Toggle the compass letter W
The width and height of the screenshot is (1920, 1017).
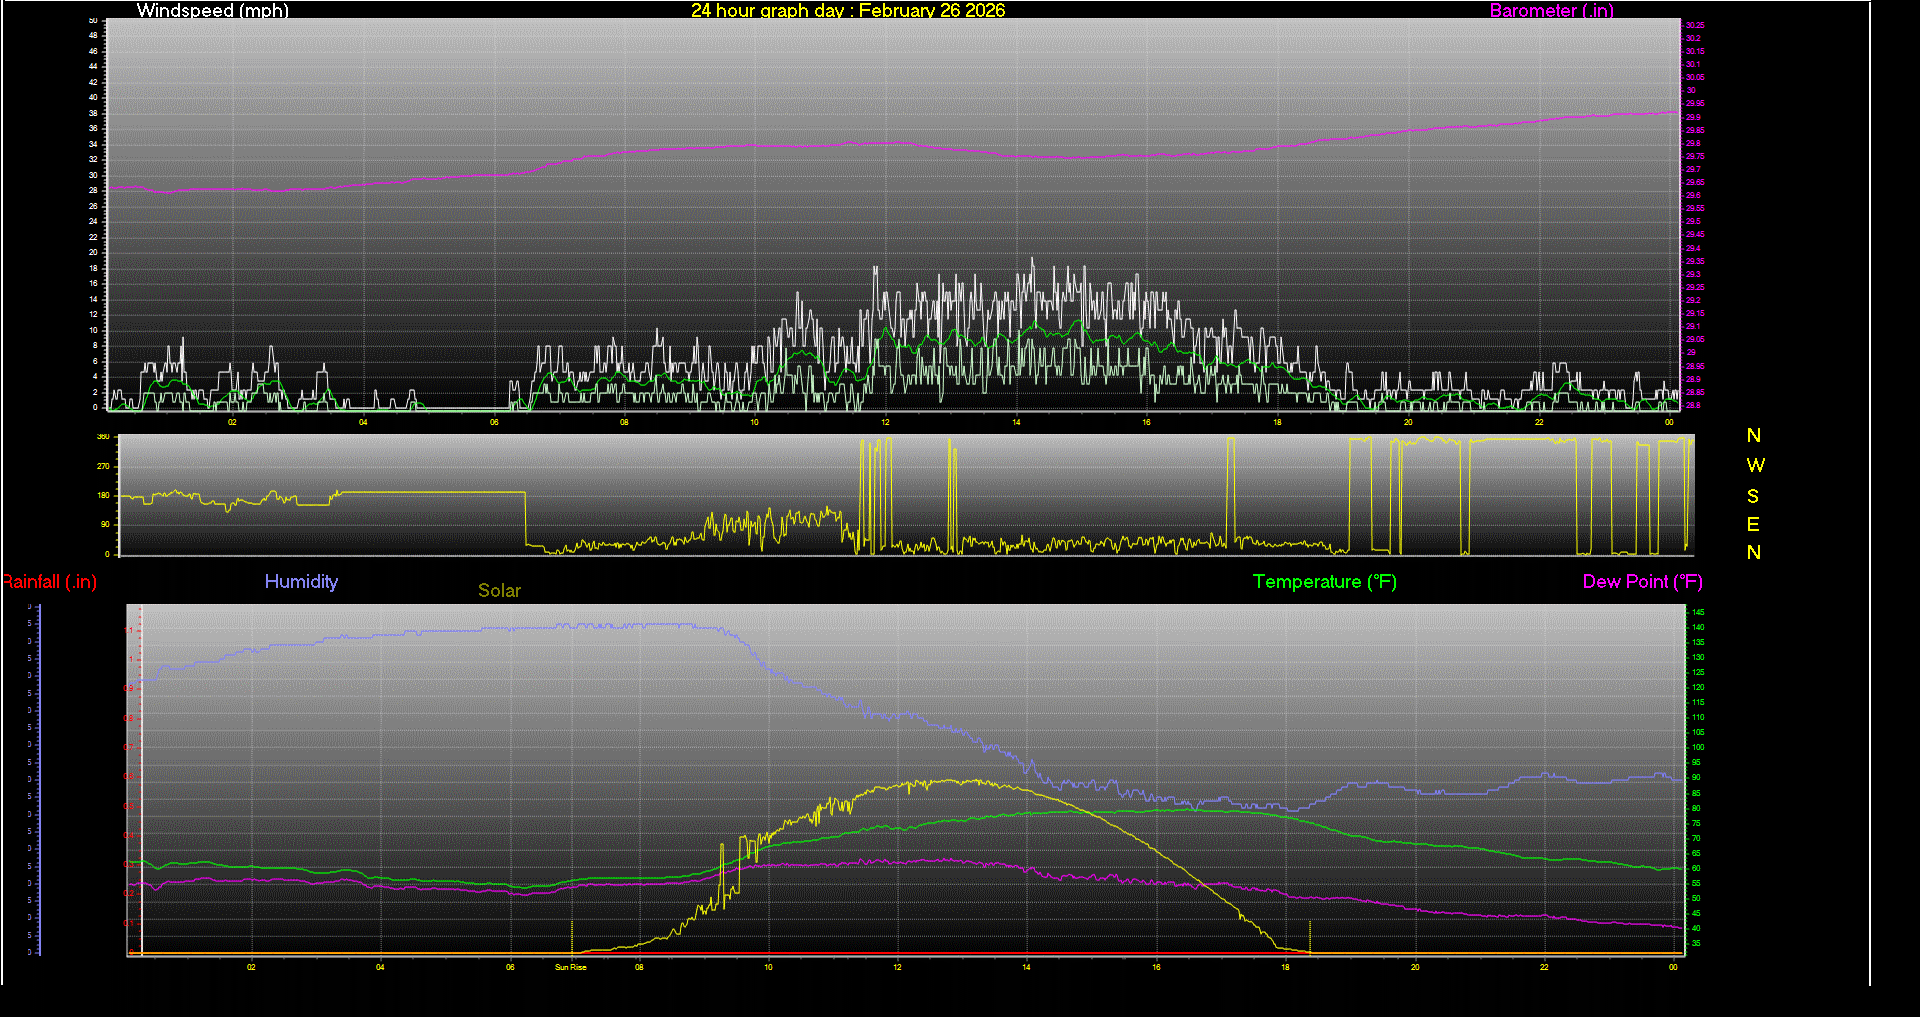point(1753,464)
